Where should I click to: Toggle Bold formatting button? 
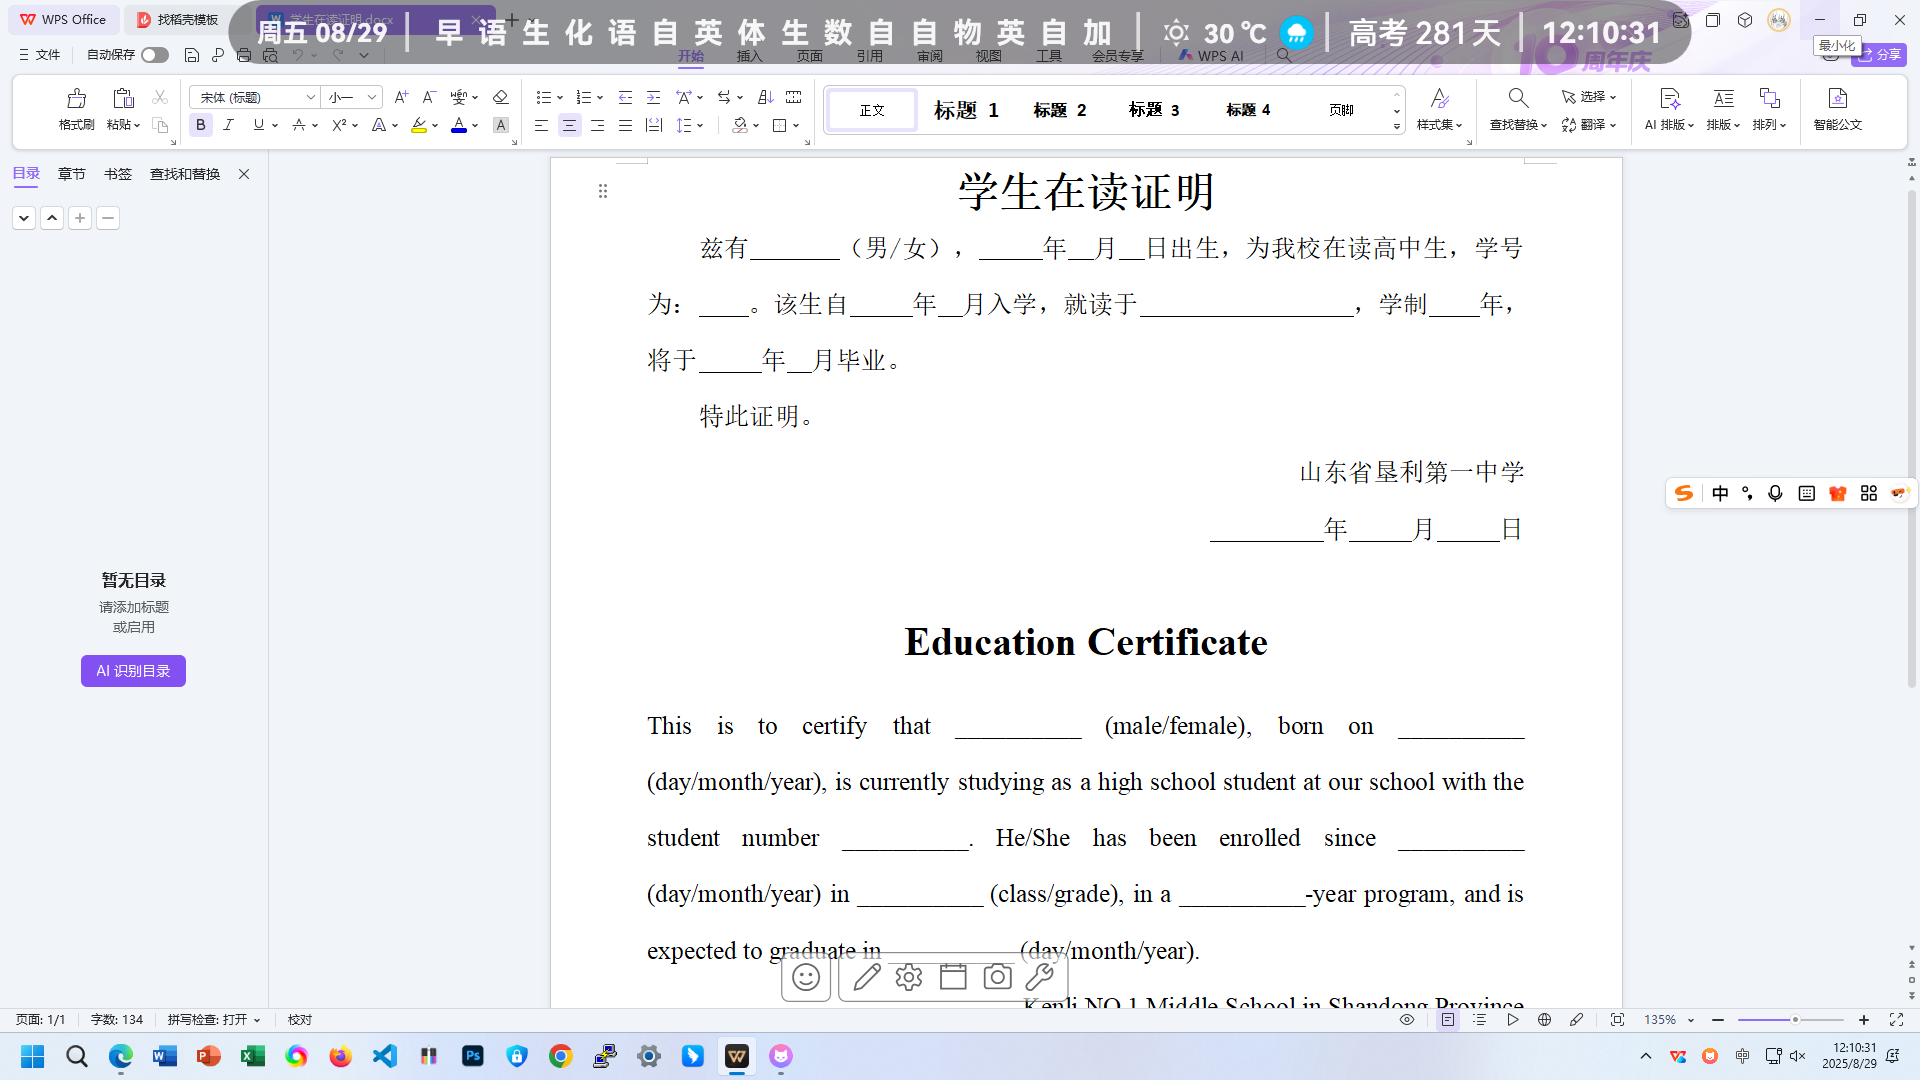[201, 126]
